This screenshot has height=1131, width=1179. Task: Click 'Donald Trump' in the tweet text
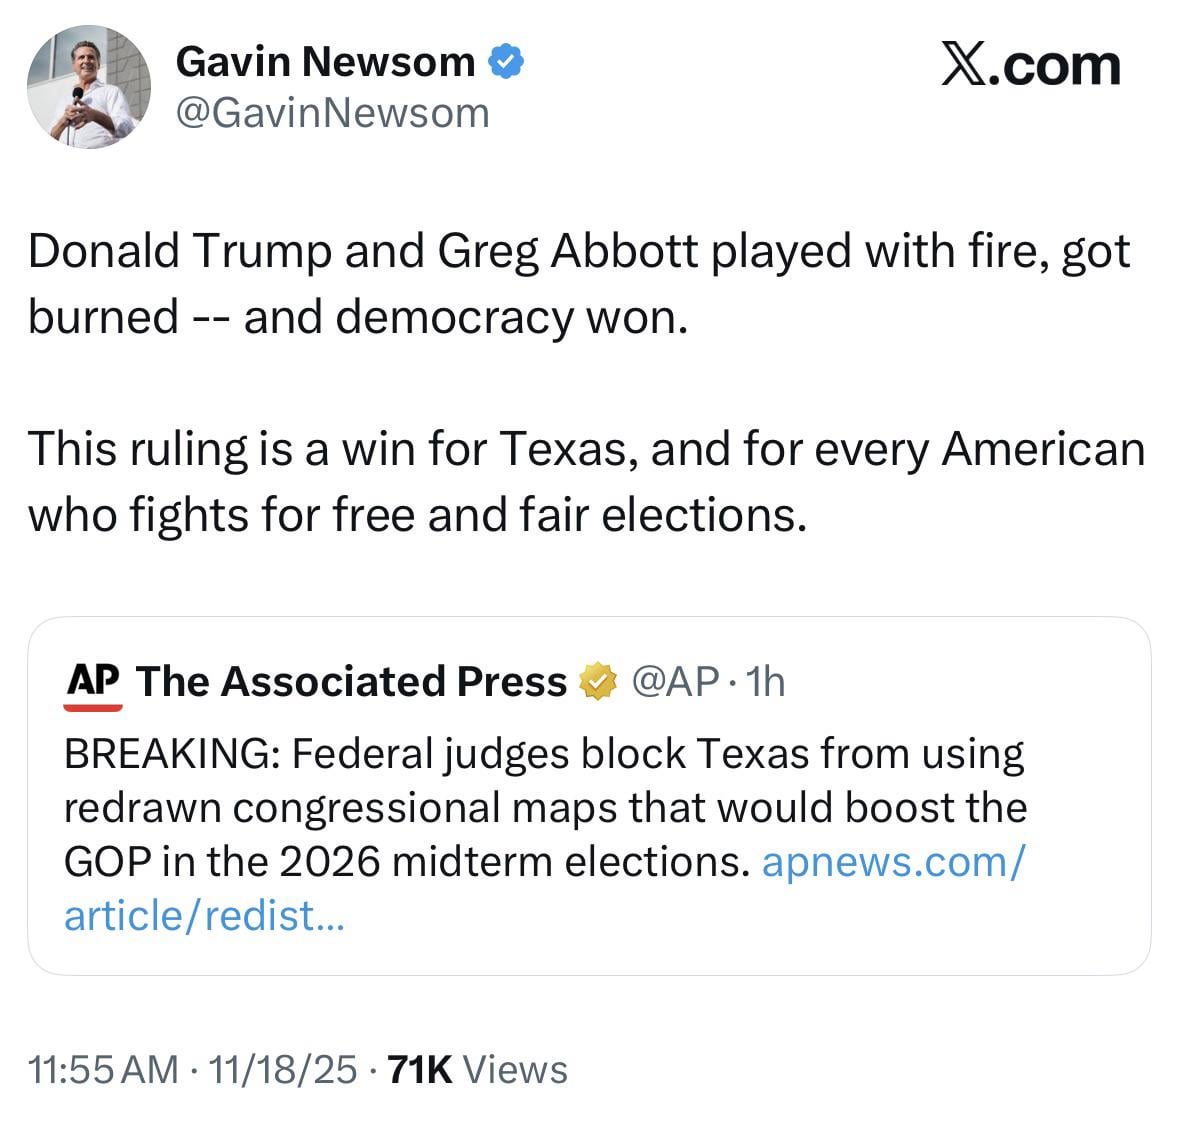click(180, 251)
